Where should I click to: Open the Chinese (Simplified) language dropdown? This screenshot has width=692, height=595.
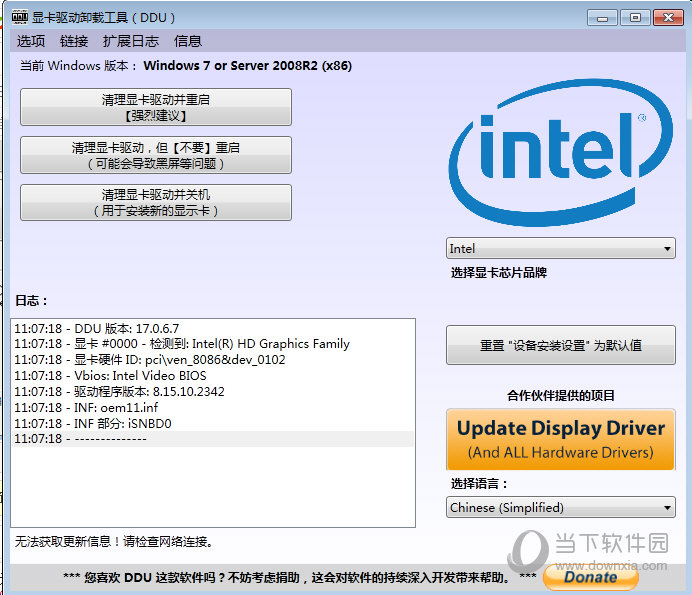tap(561, 507)
